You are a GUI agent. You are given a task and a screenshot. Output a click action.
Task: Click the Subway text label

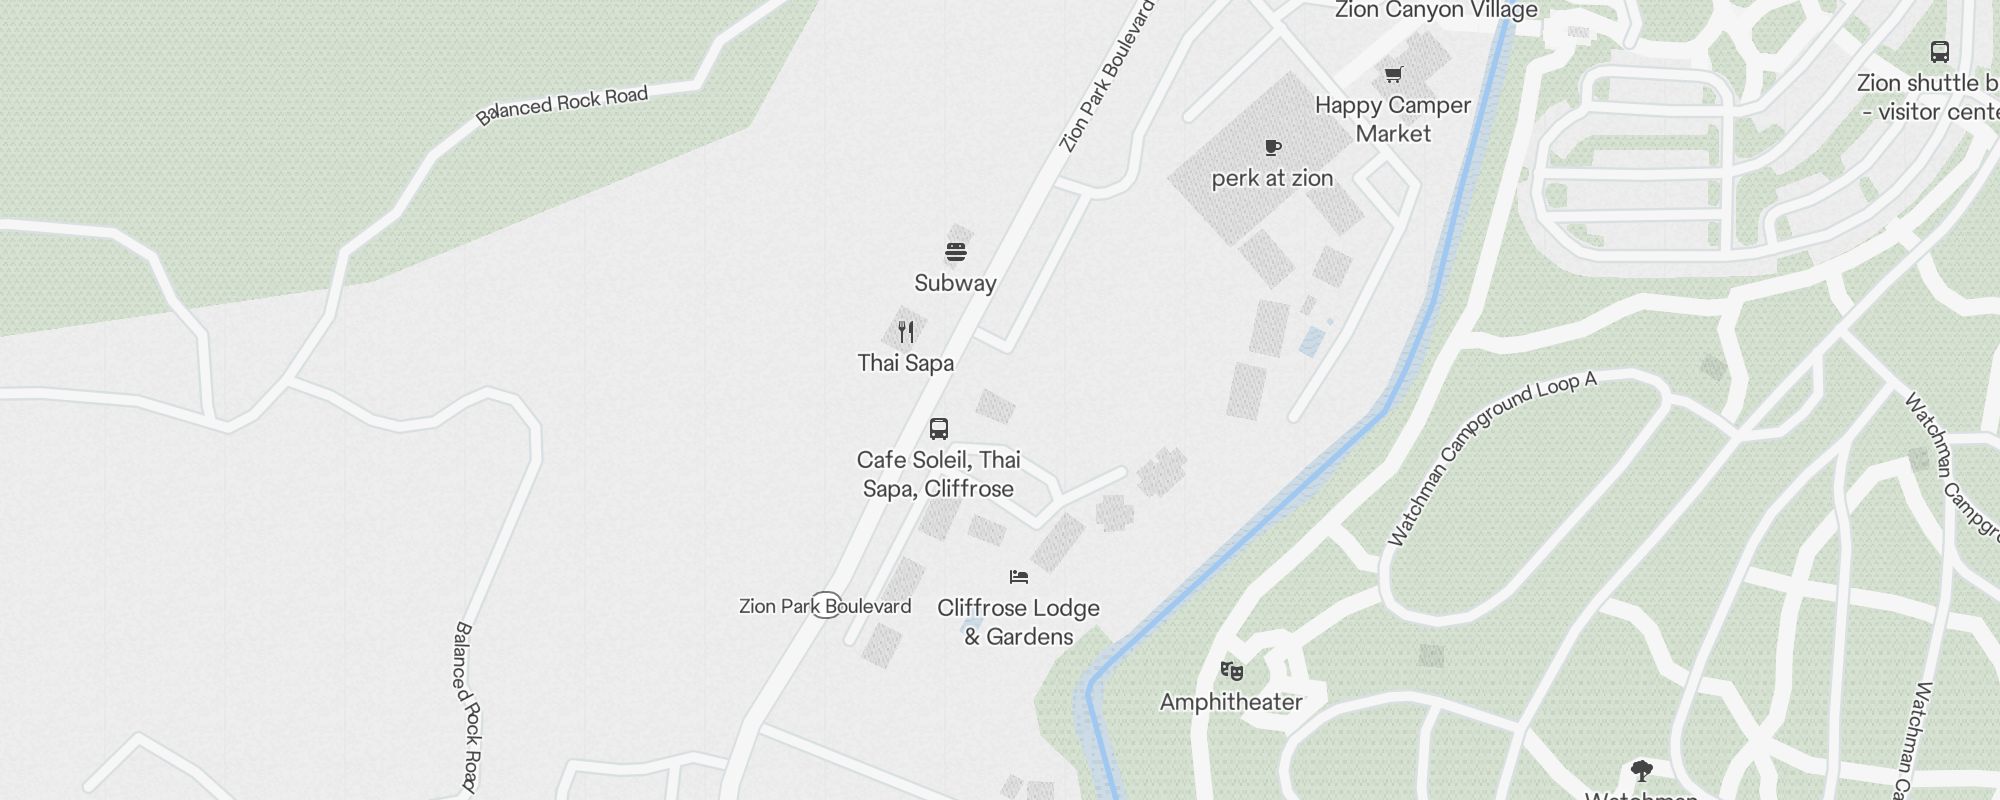[x=955, y=283]
